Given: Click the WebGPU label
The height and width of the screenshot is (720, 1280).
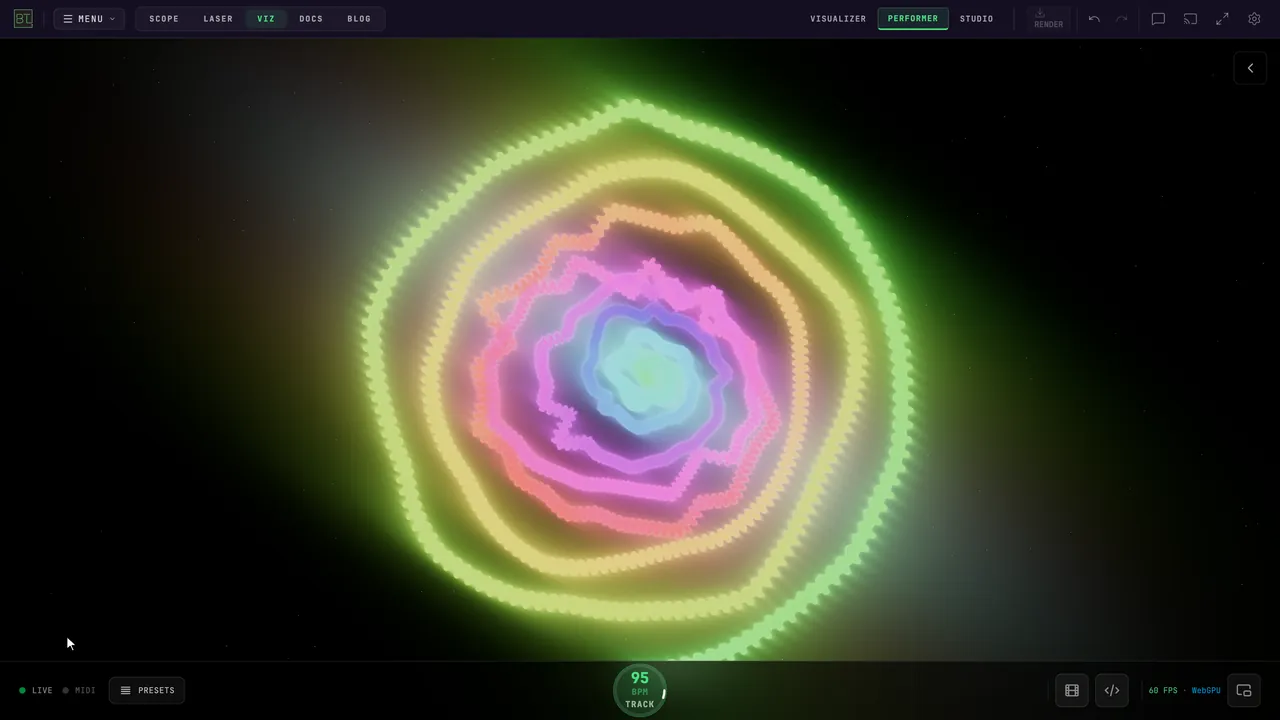Looking at the screenshot, I should [1206, 690].
